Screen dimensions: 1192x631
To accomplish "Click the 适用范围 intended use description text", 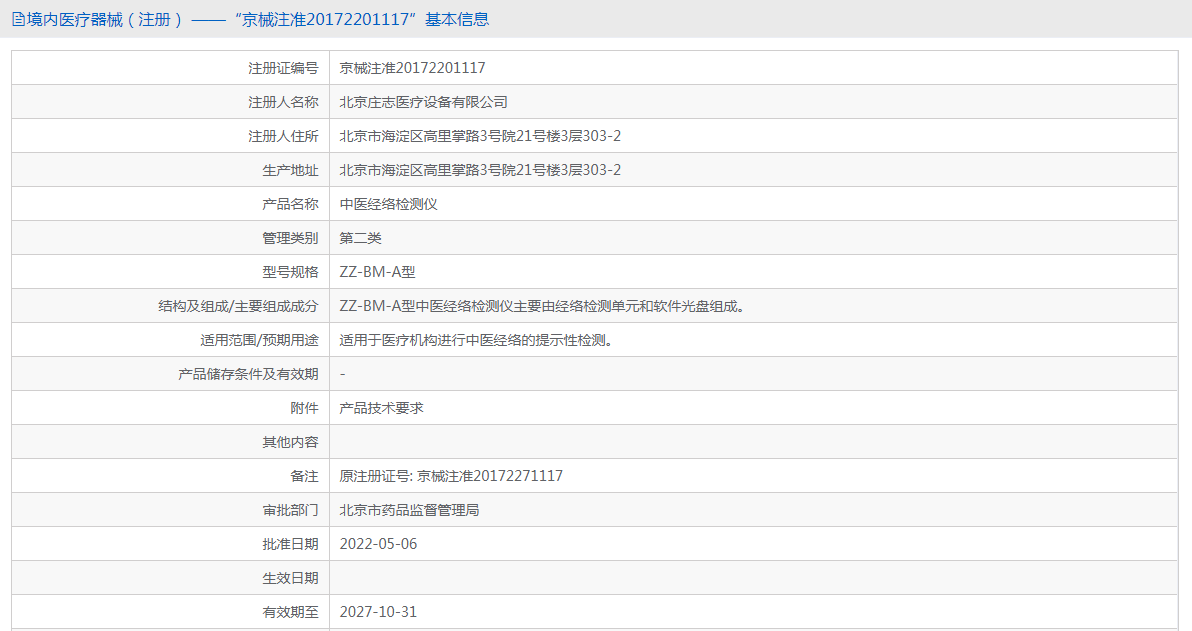I will coord(475,340).
